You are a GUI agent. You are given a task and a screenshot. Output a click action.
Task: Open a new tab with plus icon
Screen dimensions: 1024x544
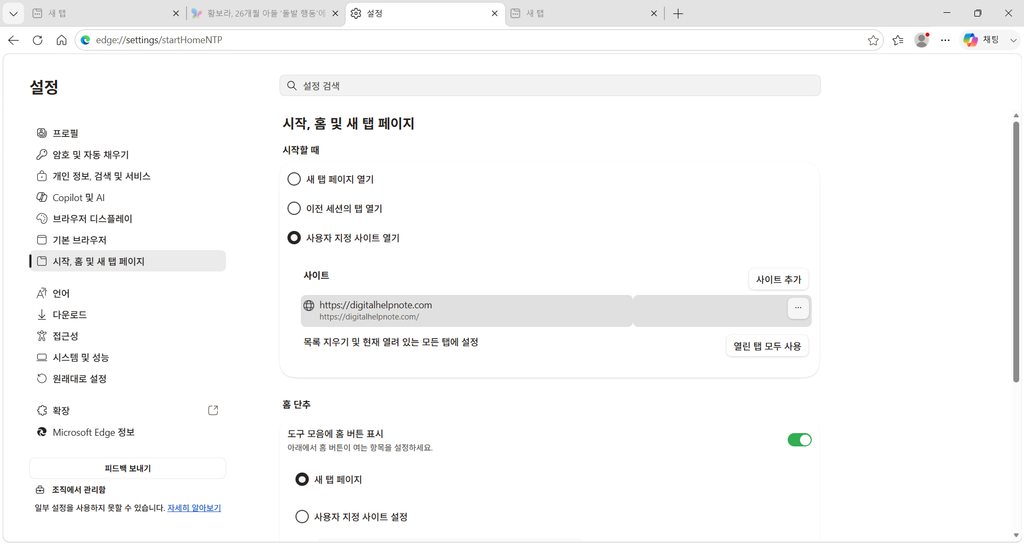coord(678,13)
